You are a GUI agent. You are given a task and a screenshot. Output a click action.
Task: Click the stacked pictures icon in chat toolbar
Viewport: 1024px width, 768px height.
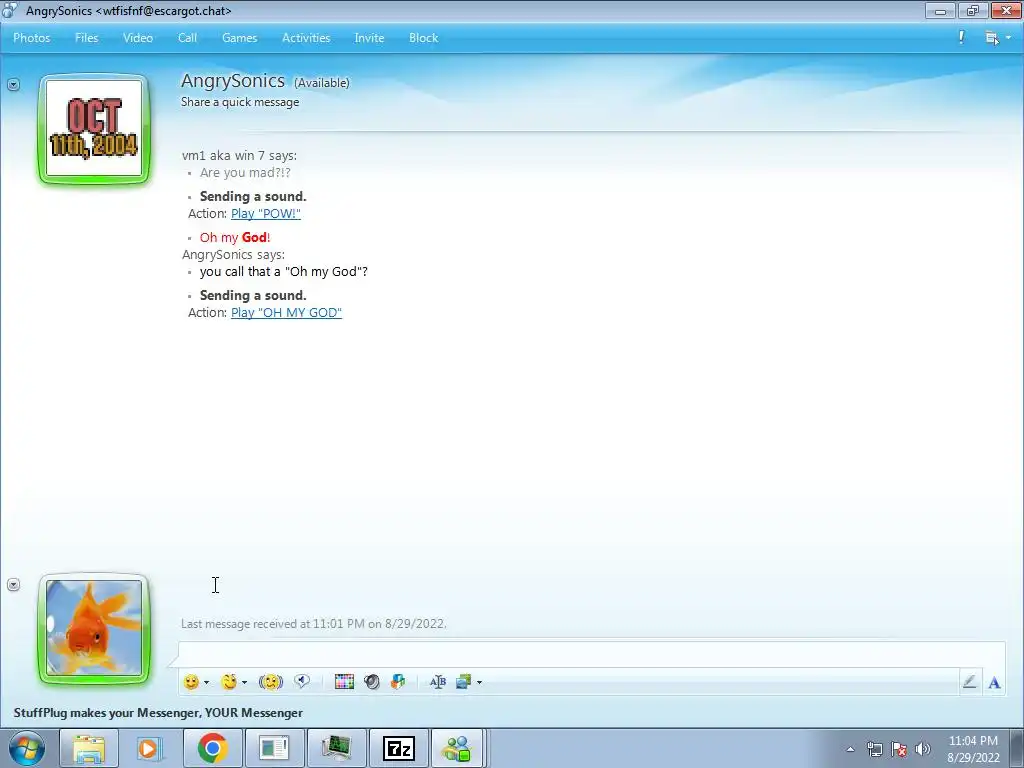tap(464, 682)
